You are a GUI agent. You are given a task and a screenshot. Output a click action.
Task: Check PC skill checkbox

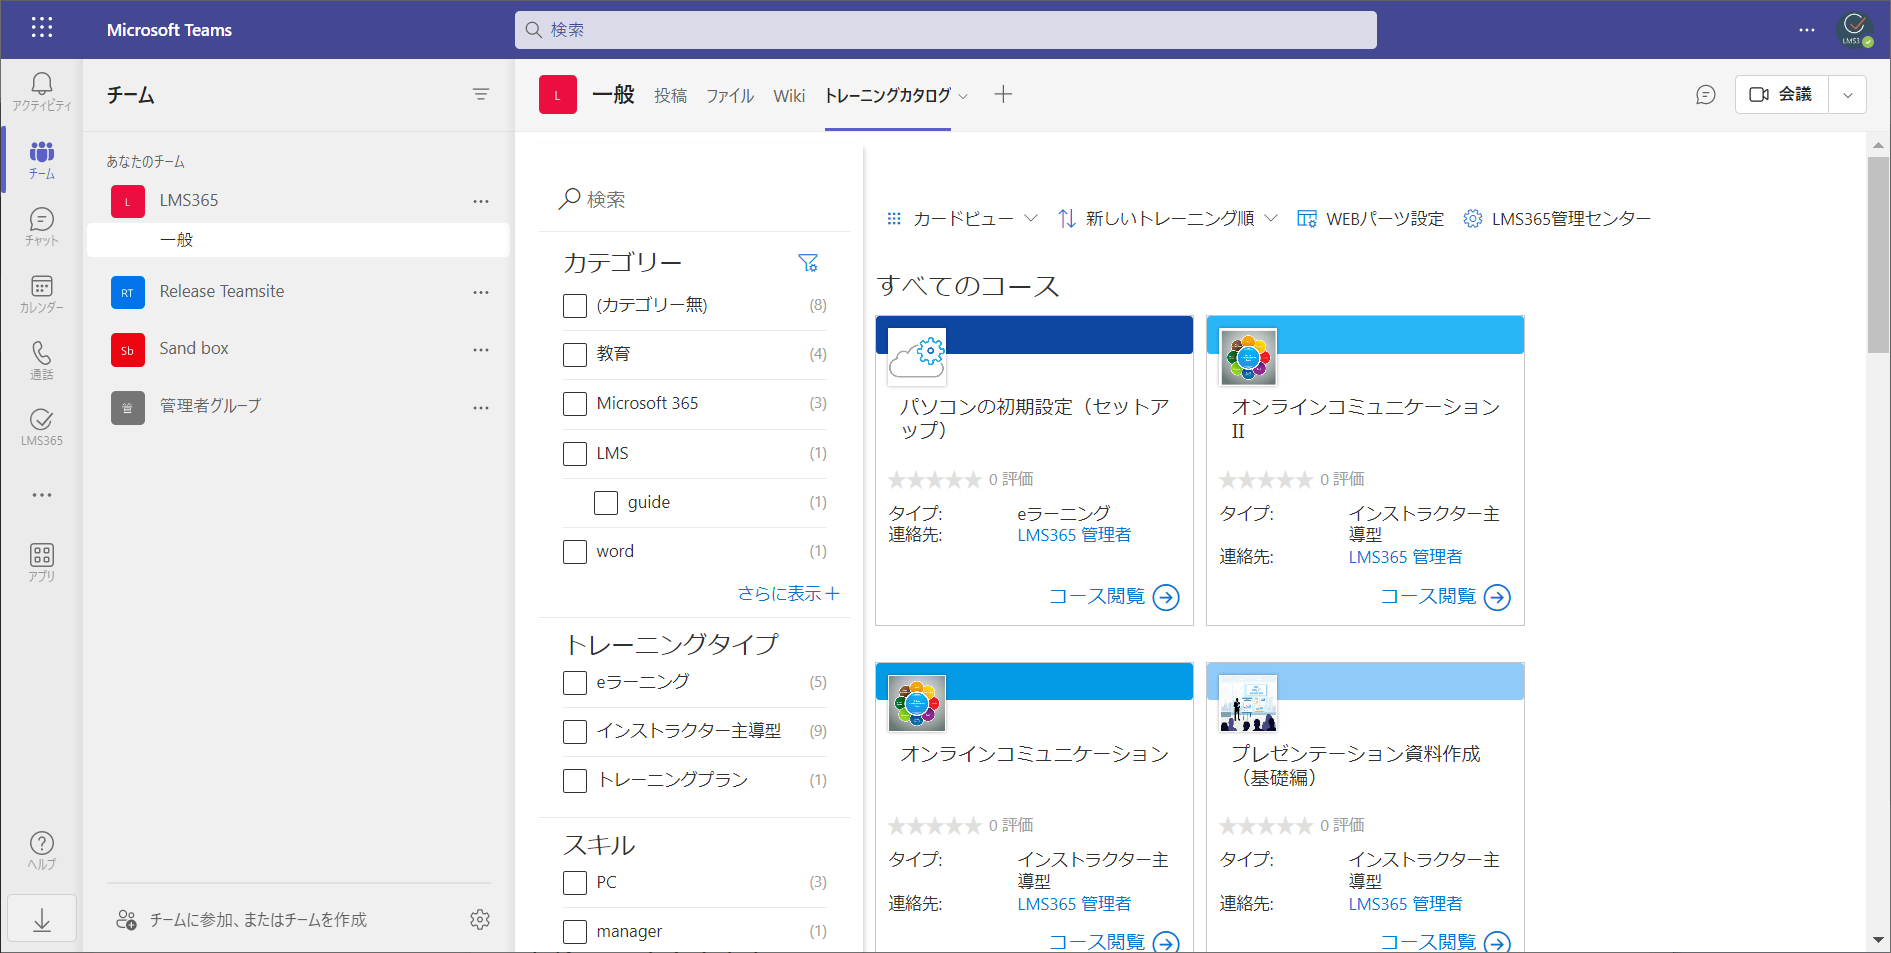[x=575, y=882]
